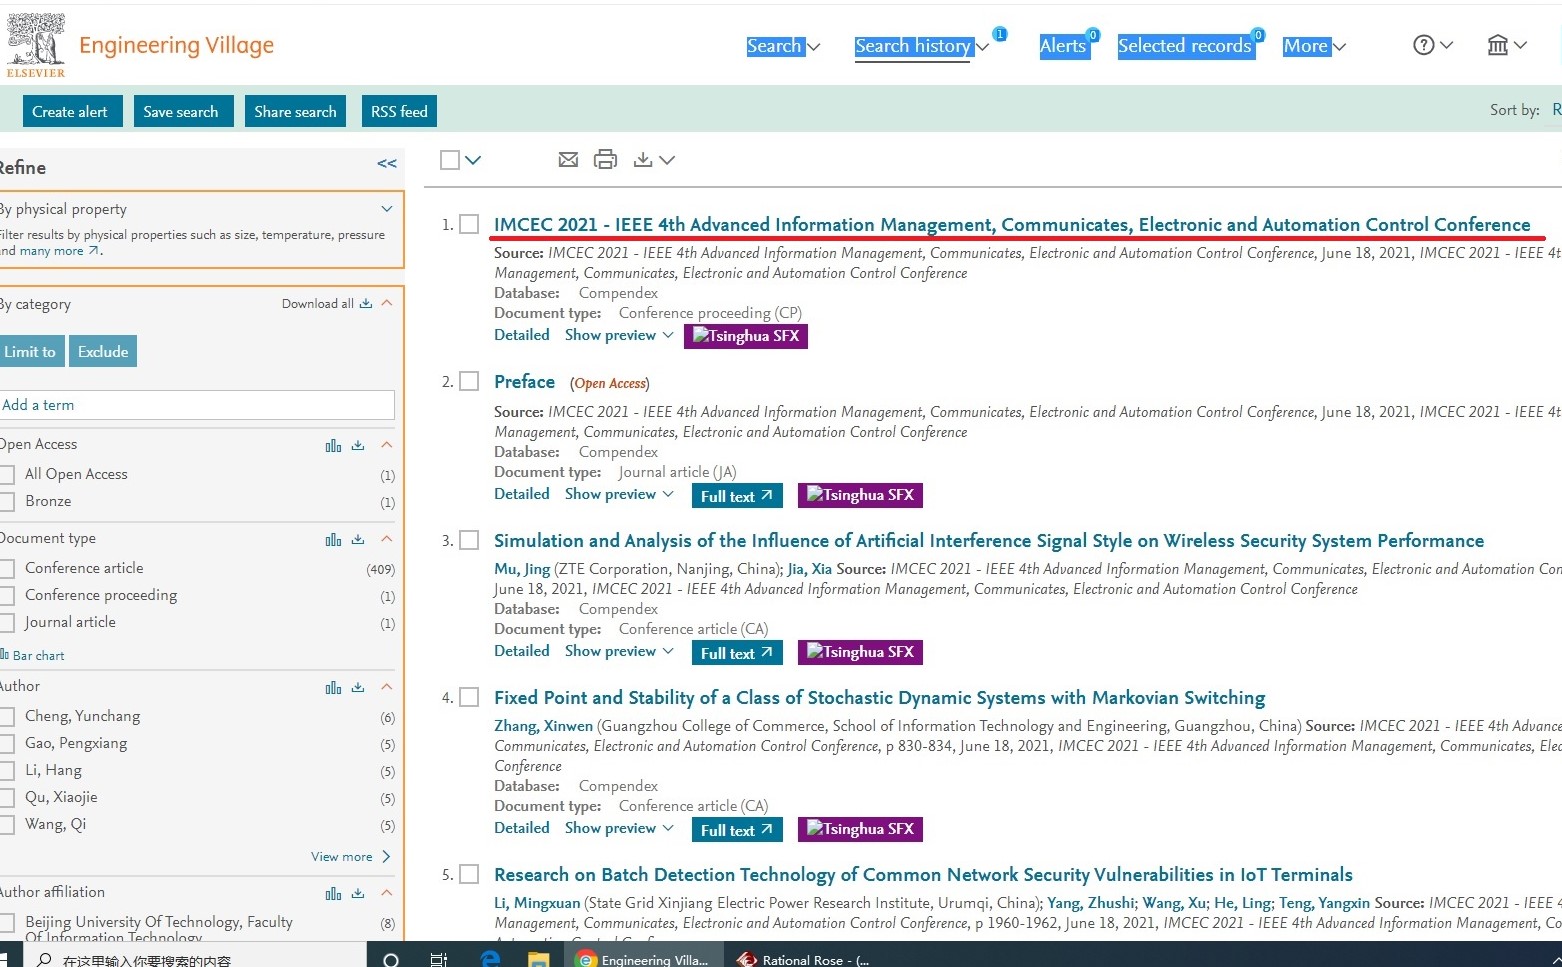Open Full text for Preface record
The image size is (1562, 967).
coord(737,496)
